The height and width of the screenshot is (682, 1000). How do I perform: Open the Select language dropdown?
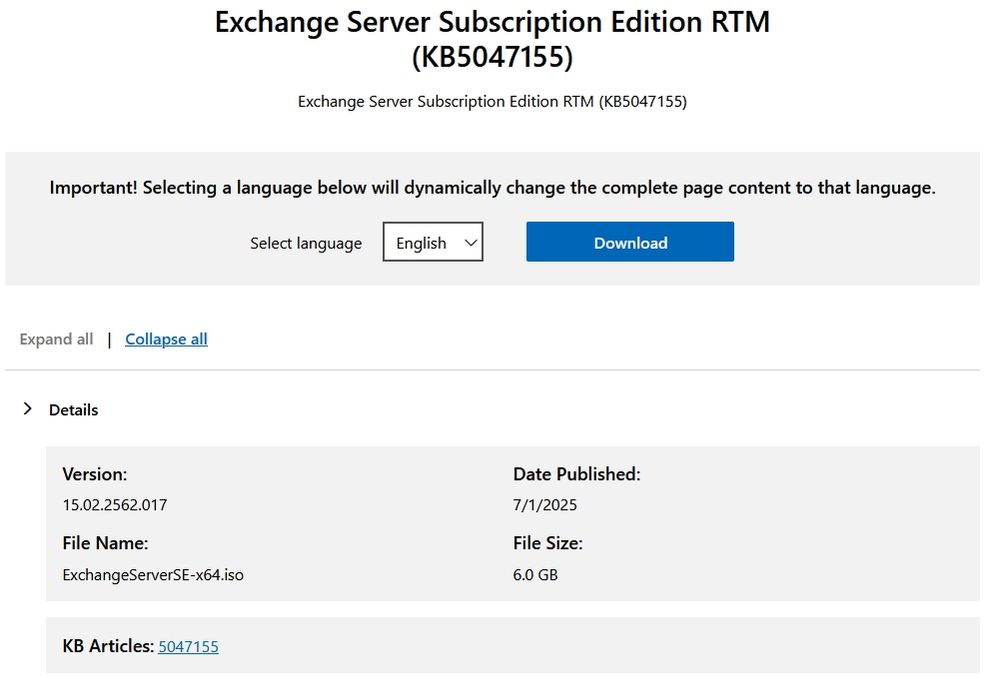tap(432, 242)
